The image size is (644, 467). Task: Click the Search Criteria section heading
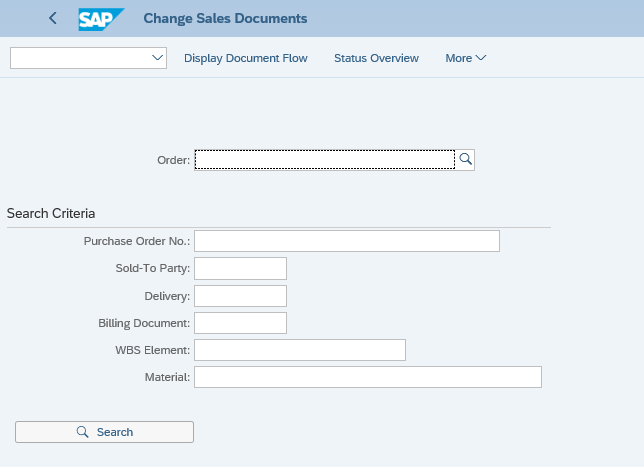pos(51,213)
